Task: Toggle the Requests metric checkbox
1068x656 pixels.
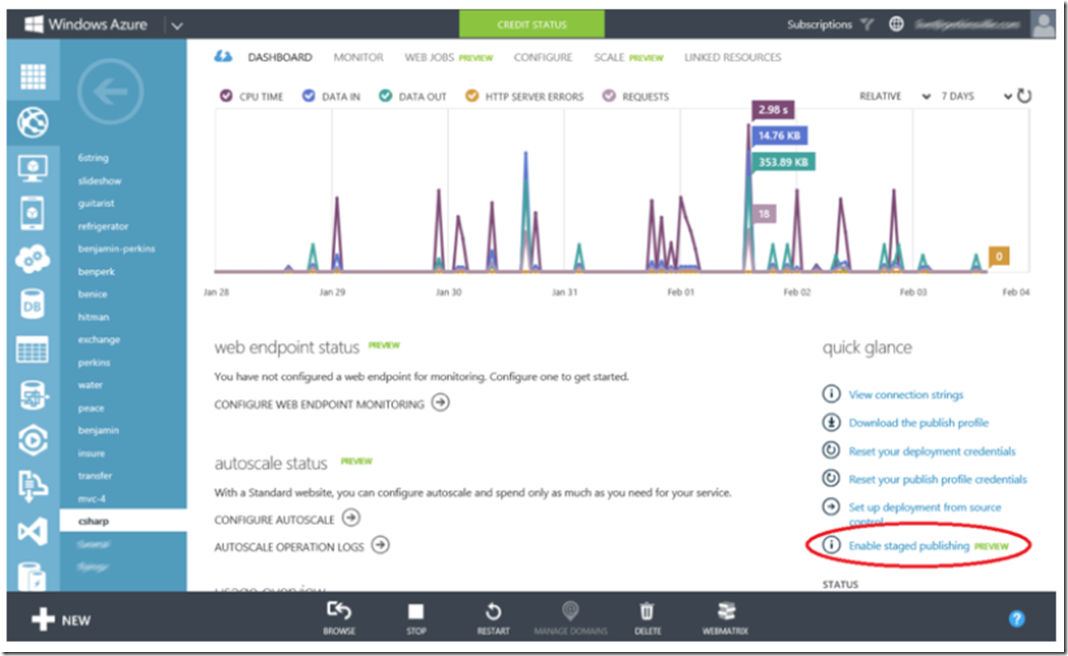Action: pyautogui.click(x=609, y=95)
